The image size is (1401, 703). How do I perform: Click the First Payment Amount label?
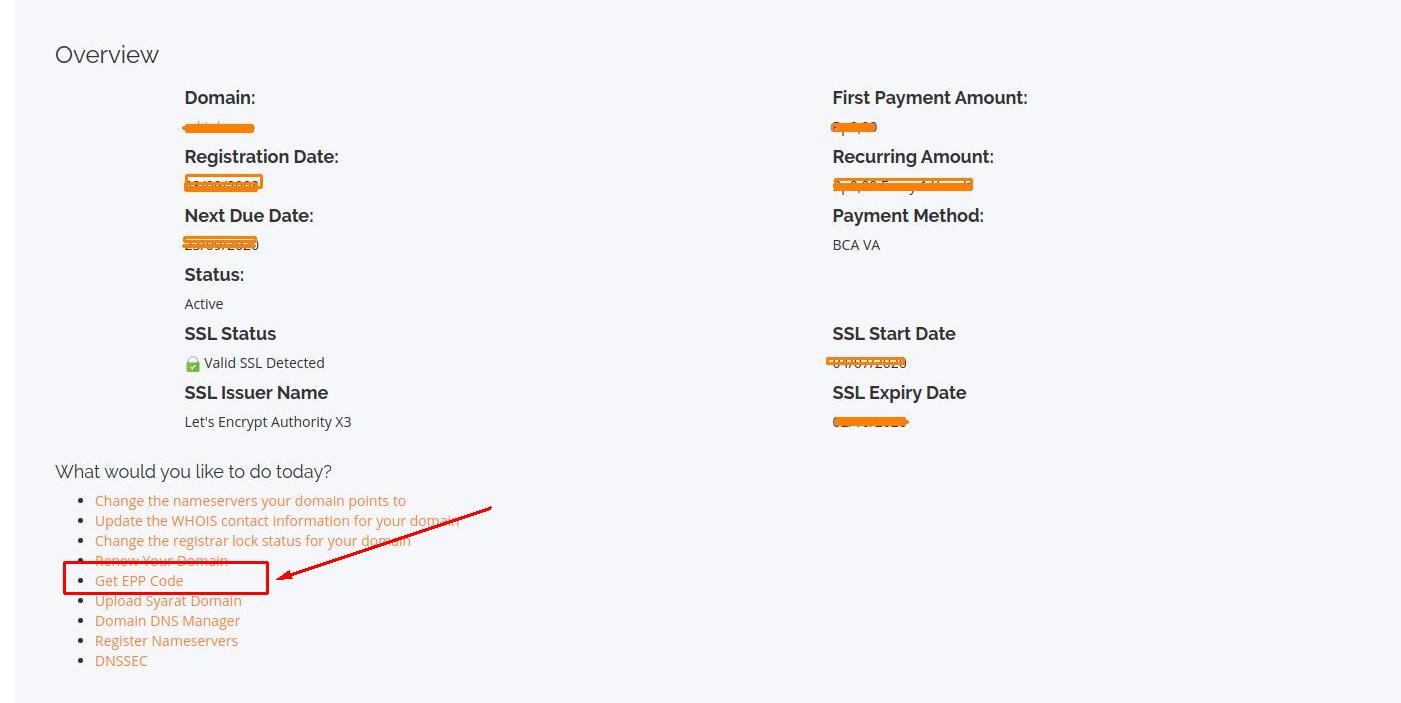click(930, 98)
